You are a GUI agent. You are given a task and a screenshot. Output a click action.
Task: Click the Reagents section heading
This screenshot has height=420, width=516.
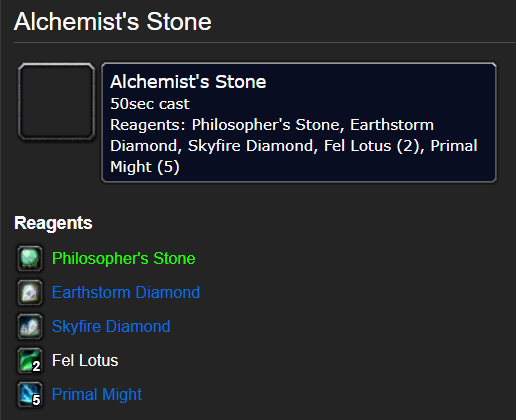click(53, 223)
